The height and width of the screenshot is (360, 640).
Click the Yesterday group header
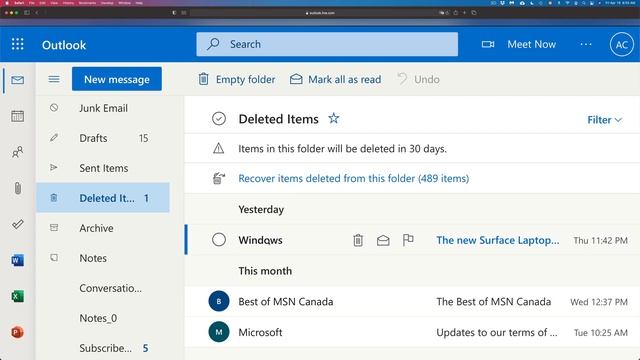(261, 209)
